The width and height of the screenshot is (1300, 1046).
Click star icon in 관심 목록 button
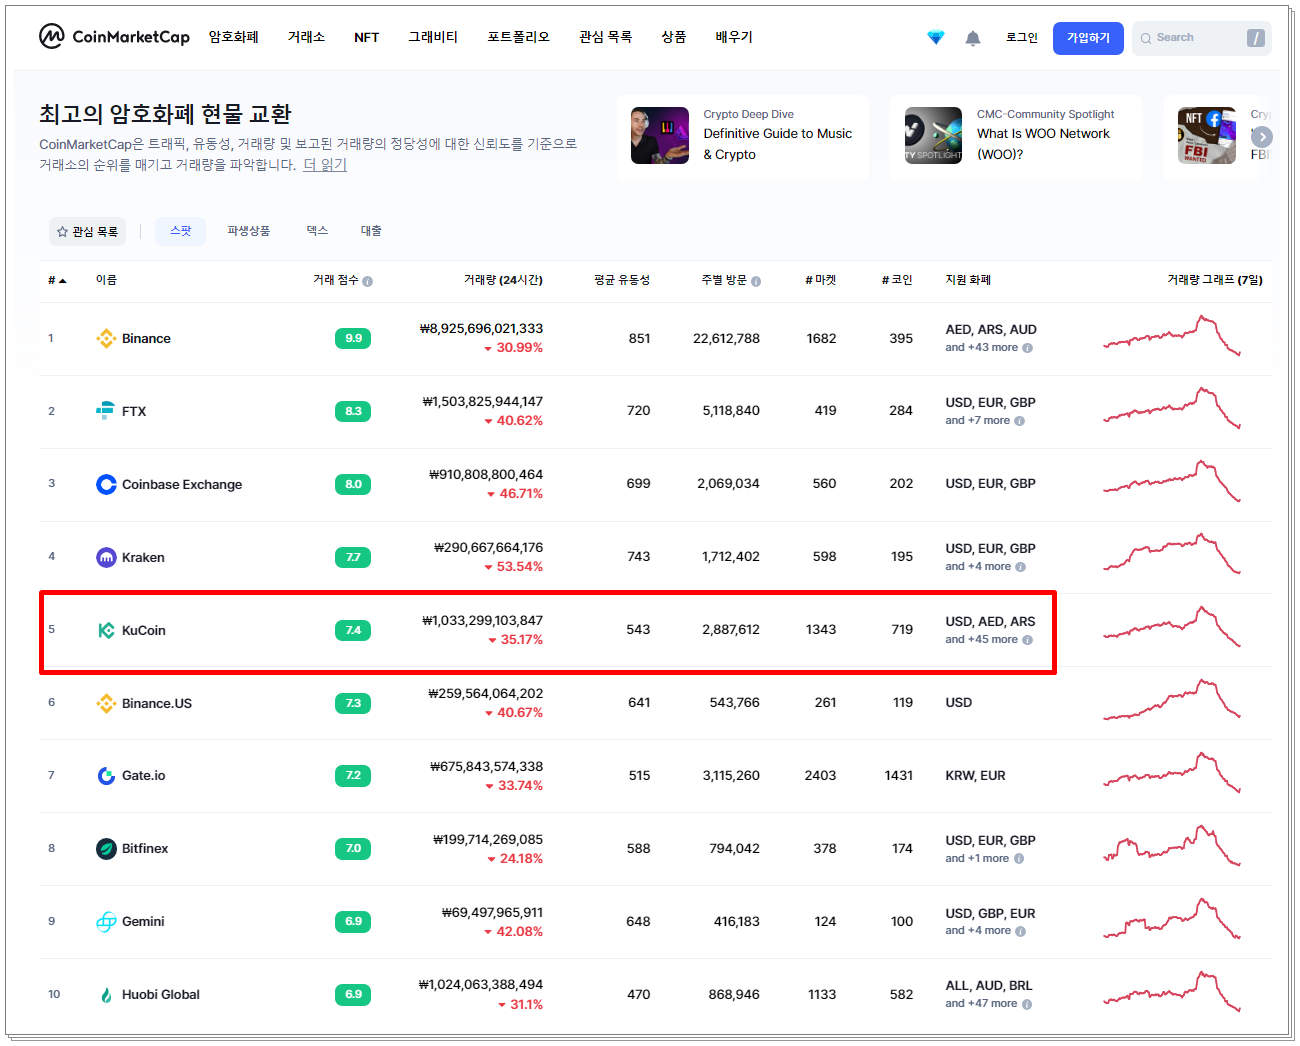click(x=62, y=231)
